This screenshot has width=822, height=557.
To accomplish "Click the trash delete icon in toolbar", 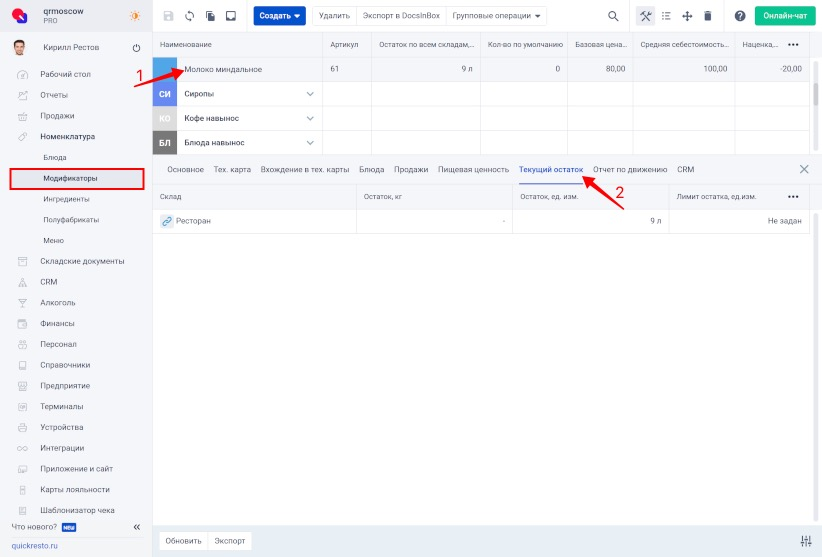I will point(708,16).
